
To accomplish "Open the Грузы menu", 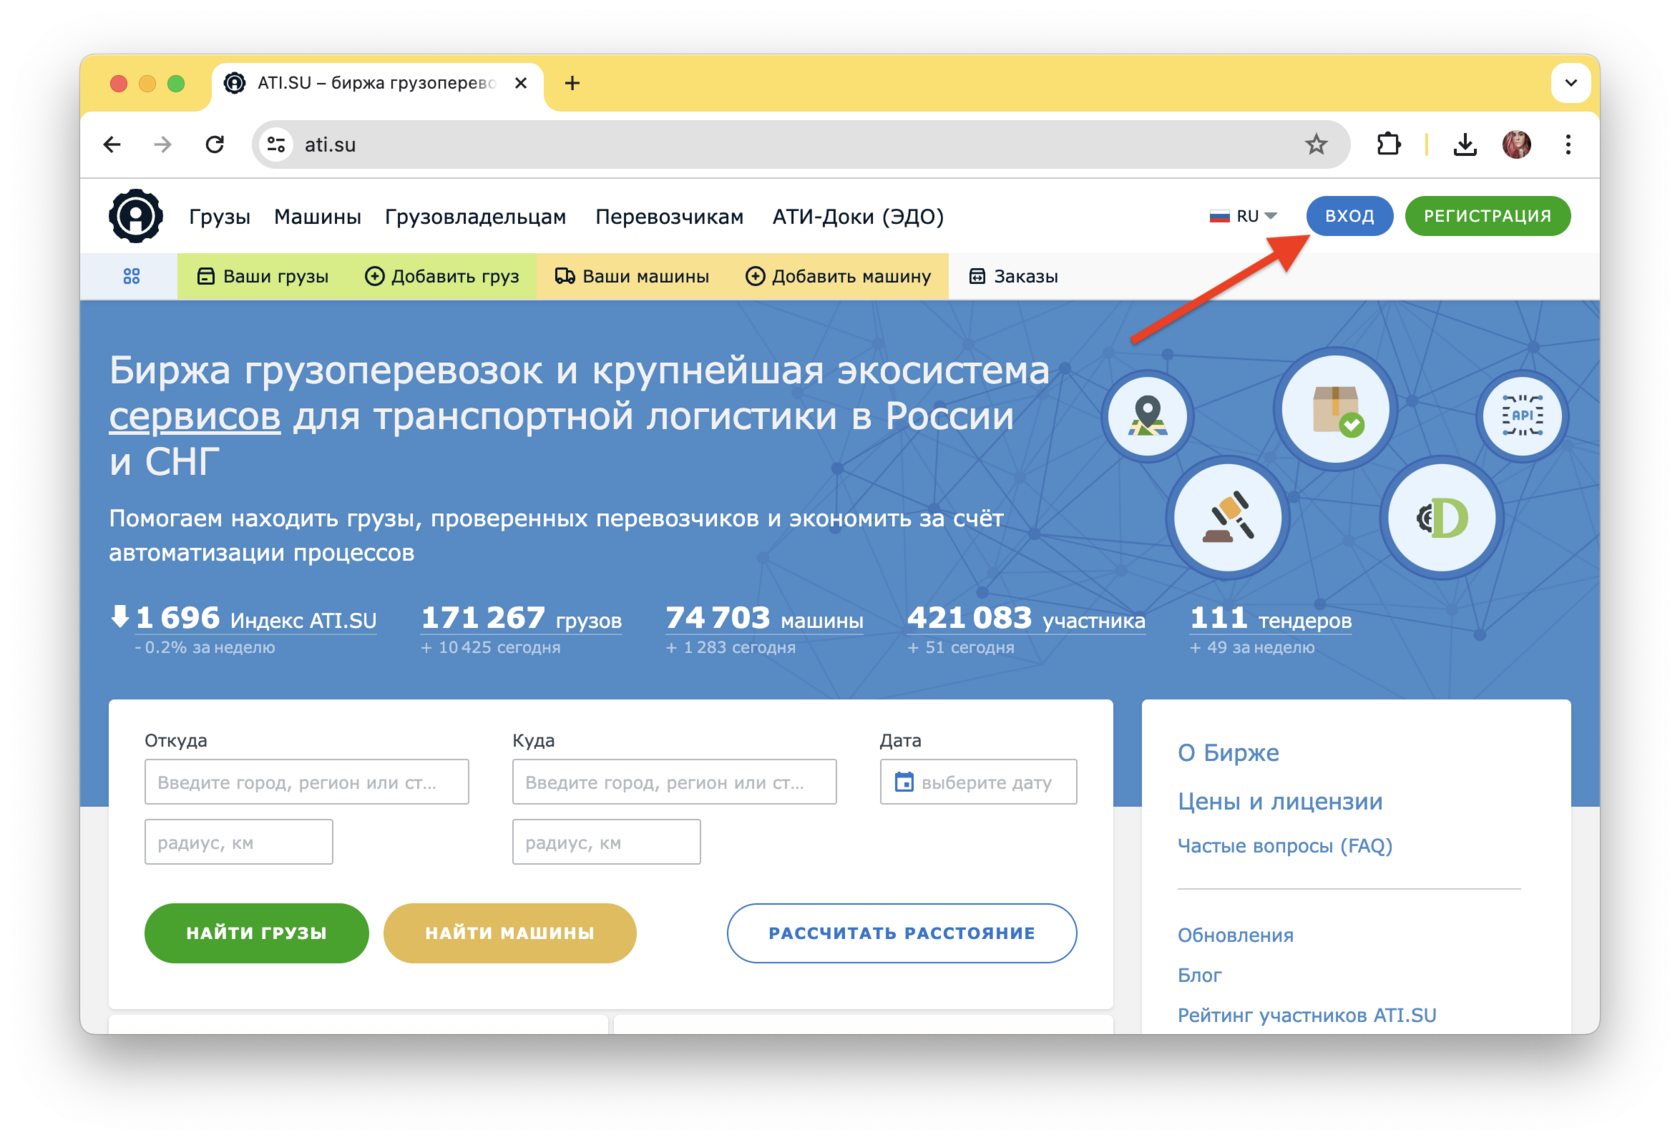I will point(219,216).
